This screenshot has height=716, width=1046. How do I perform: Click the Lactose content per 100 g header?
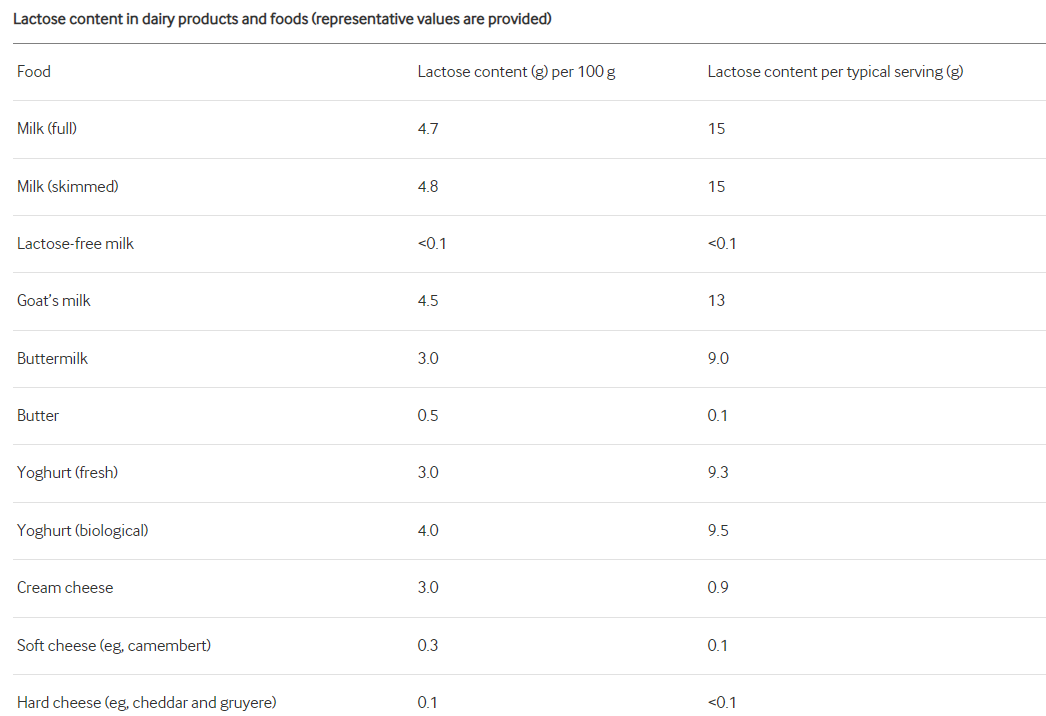516,72
